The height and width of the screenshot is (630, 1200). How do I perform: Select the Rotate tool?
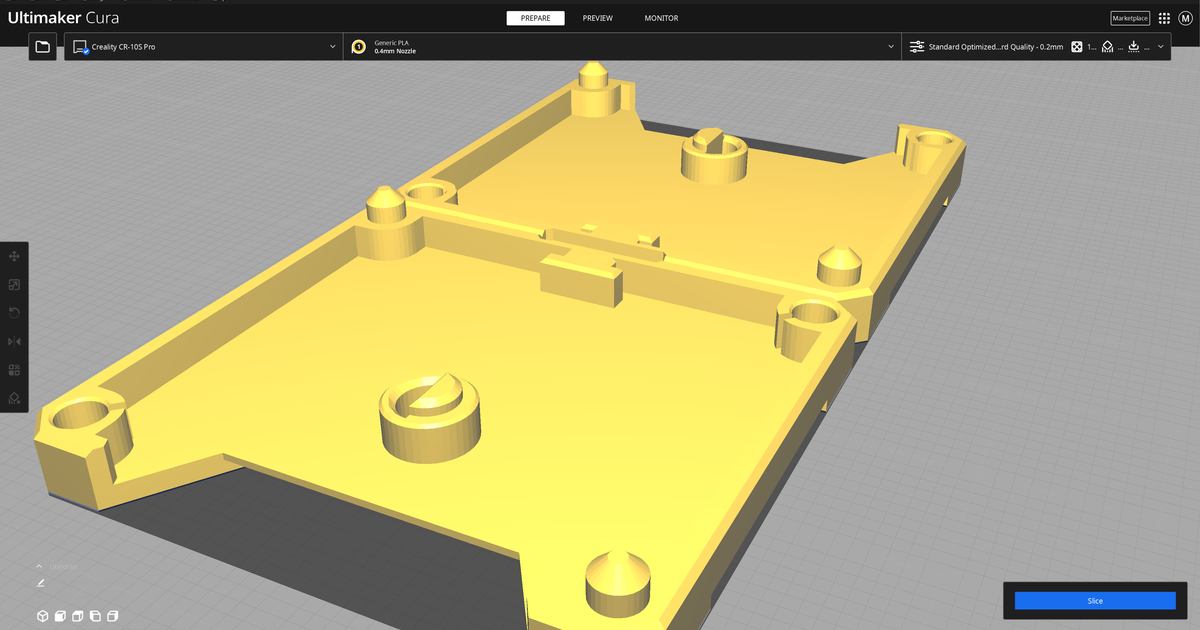(x=14, y=312)
